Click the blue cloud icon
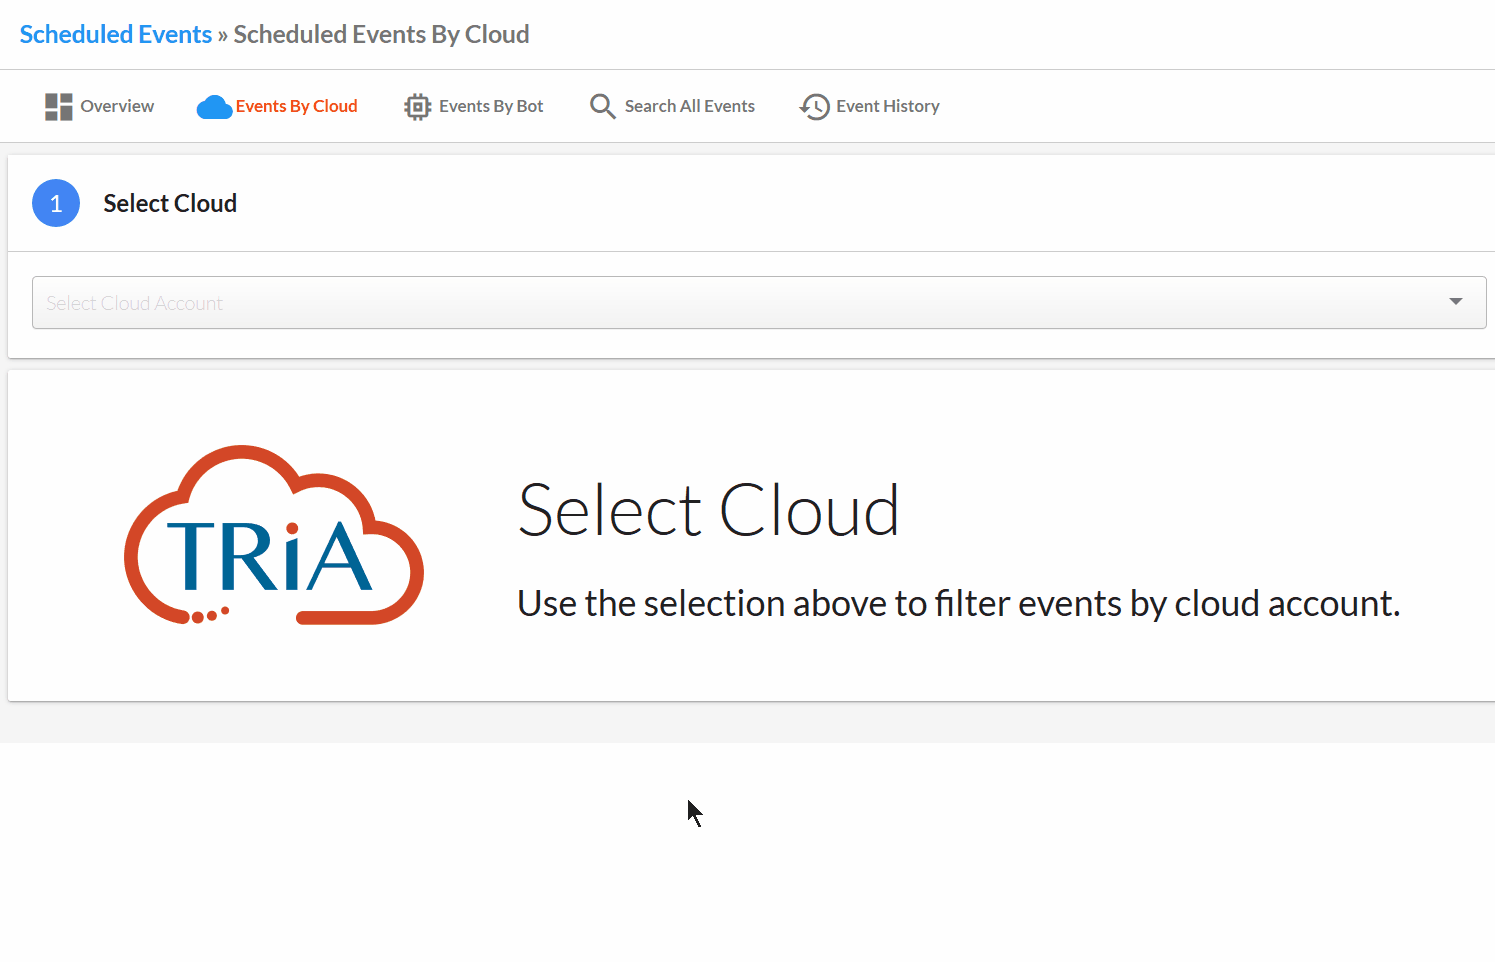 coord(214,107)
